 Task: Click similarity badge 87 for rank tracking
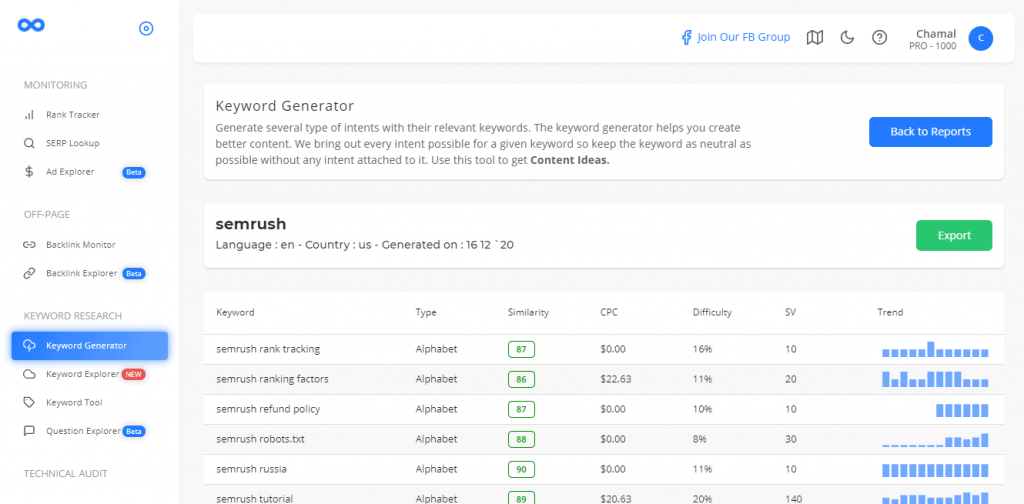[x=521, y=349]
